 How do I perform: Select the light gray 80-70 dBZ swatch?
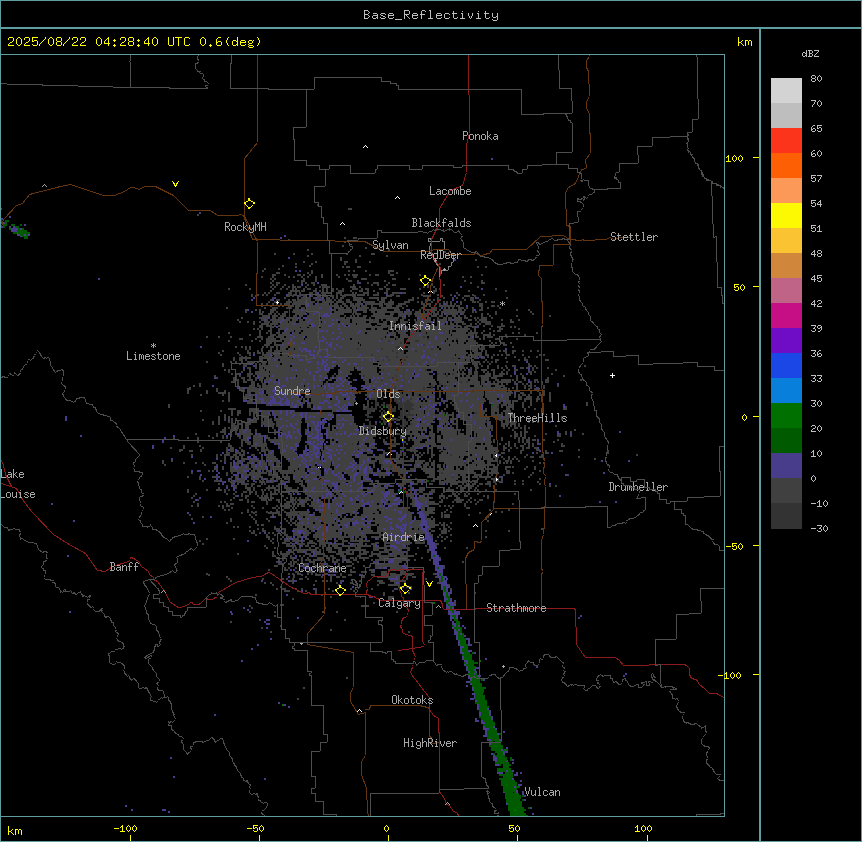pos(786,91)
